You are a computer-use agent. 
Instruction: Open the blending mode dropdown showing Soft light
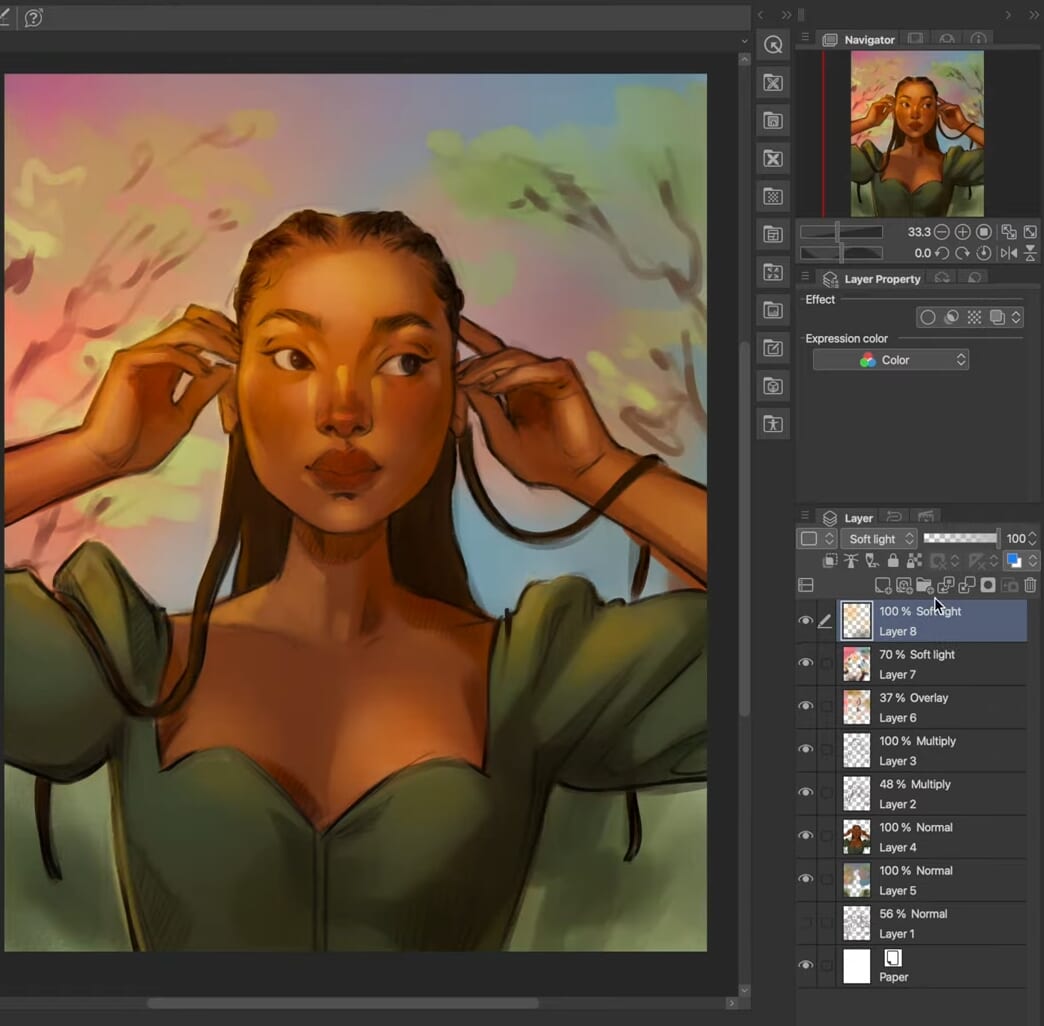tap(876, 538)
